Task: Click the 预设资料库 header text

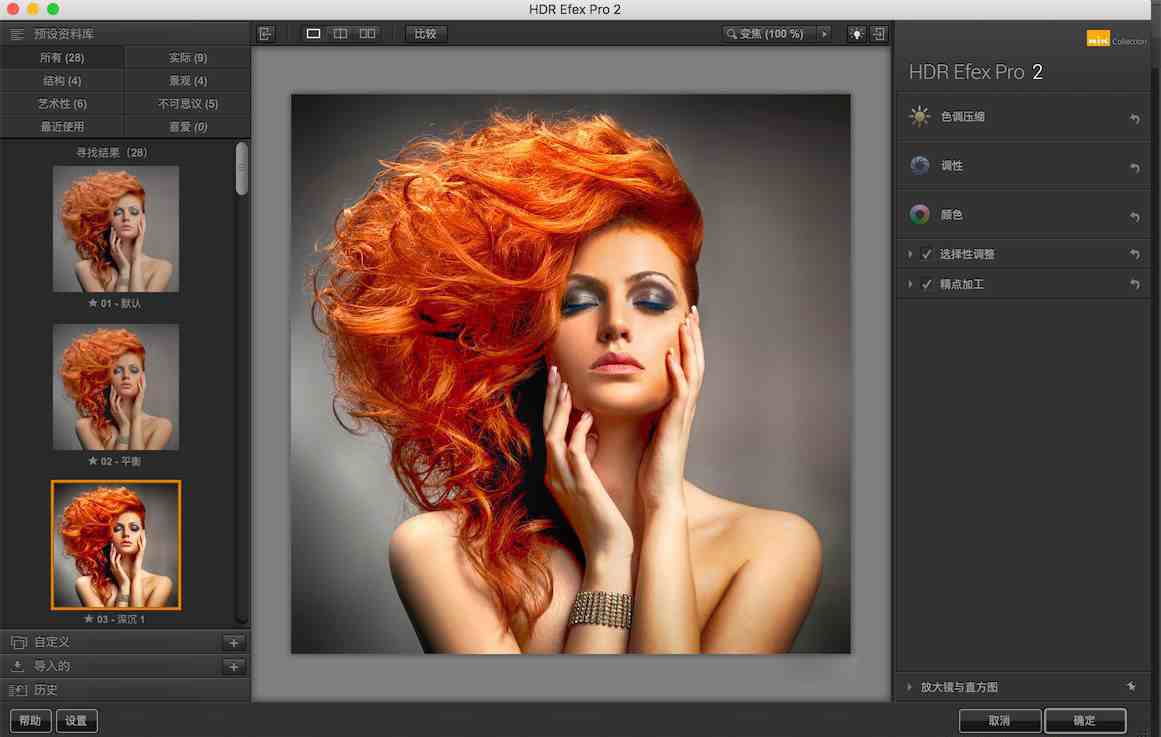Action: click(x=64, y=34)
